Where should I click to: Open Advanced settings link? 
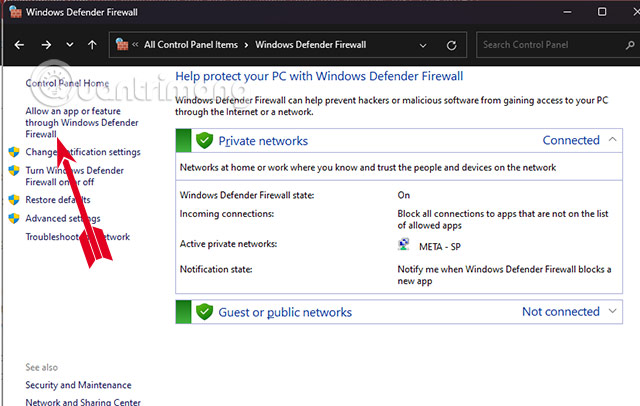(63, 218)
